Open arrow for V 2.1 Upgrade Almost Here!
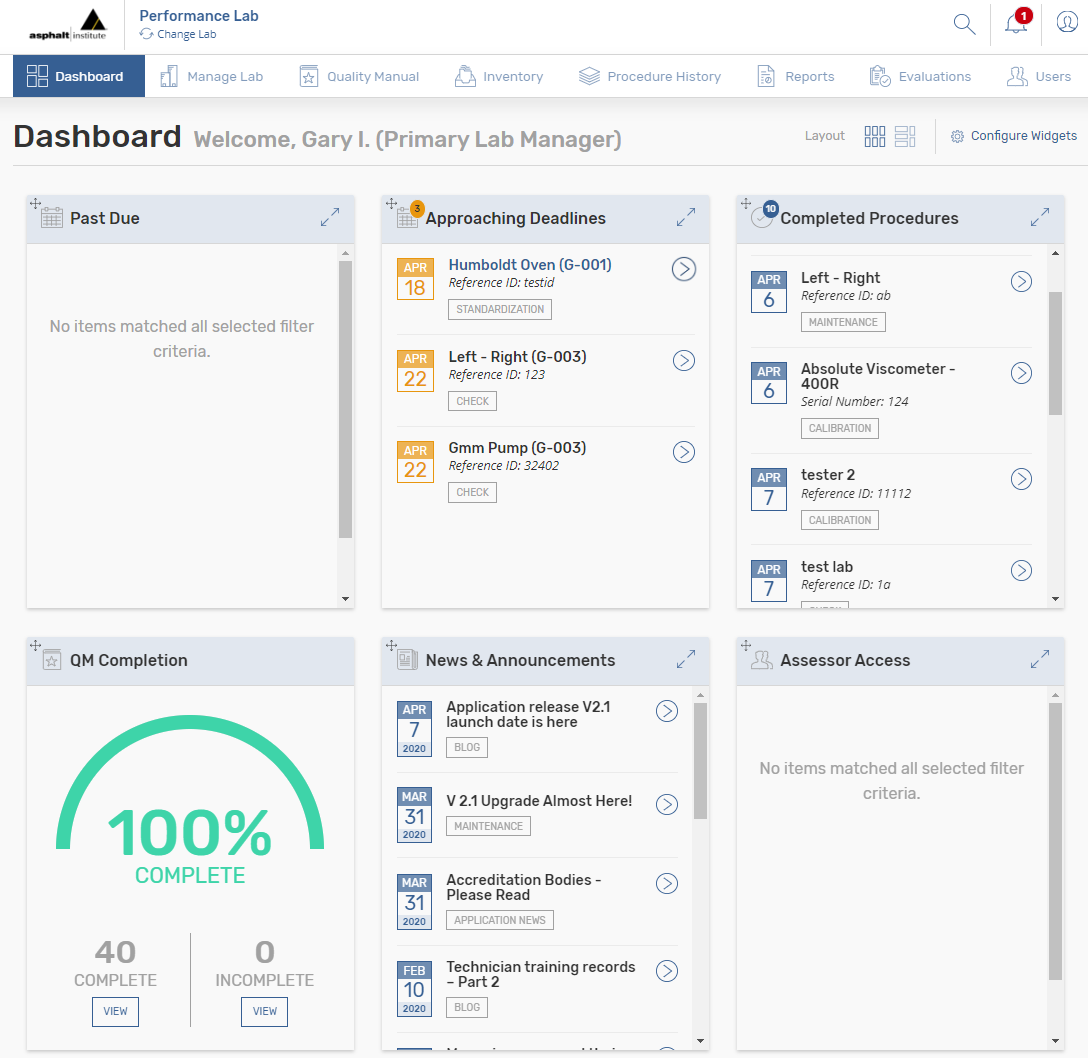1088x1058 pixels. click(x=667, y=804)
